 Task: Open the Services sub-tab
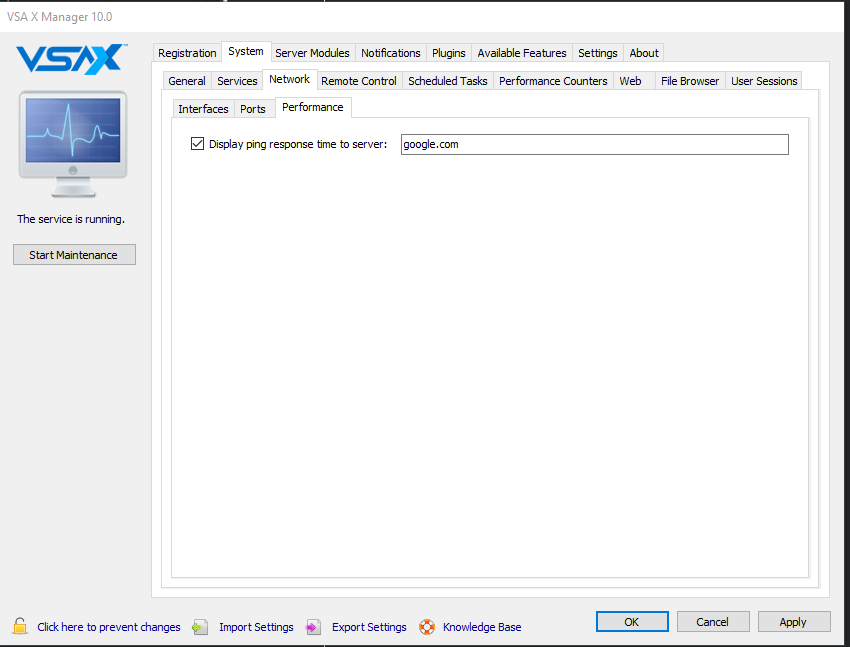click(x=237, y=81)
